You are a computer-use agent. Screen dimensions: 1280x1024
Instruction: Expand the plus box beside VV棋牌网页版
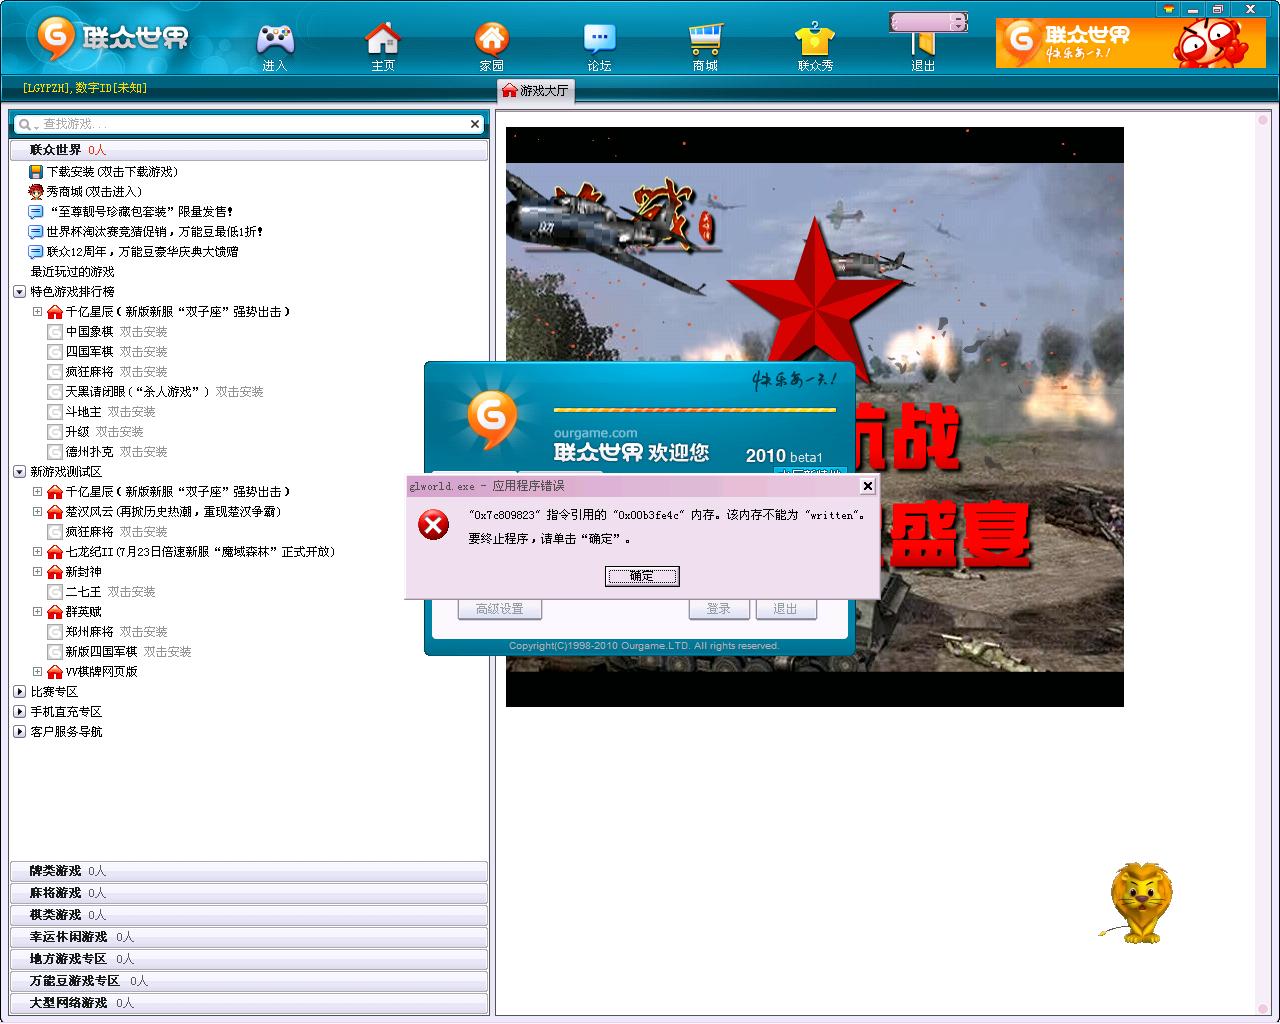38,672
